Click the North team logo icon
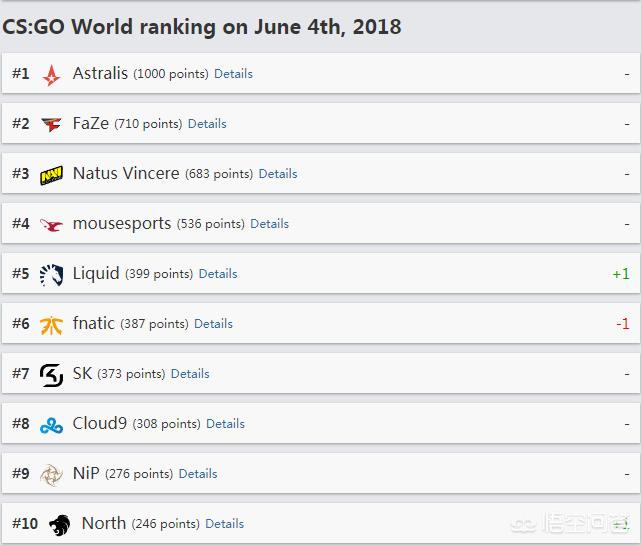 (x=59, y=524)
